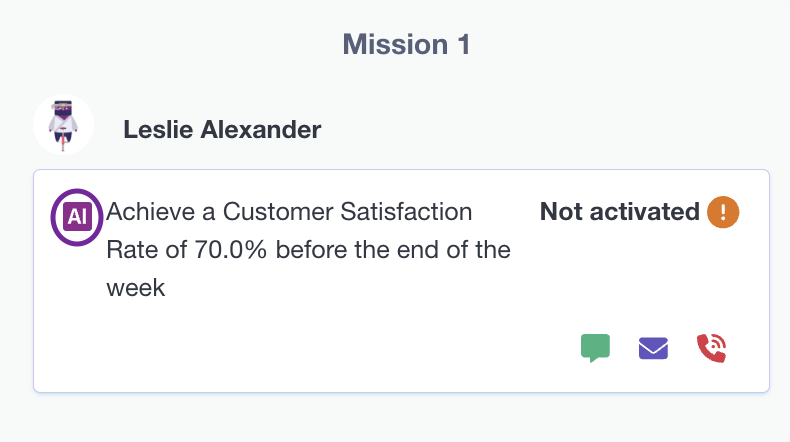Click the orange exclamation warning icon
Viewport: 790px width, 442px height.
pyautogui.click(x=723, y=212)
